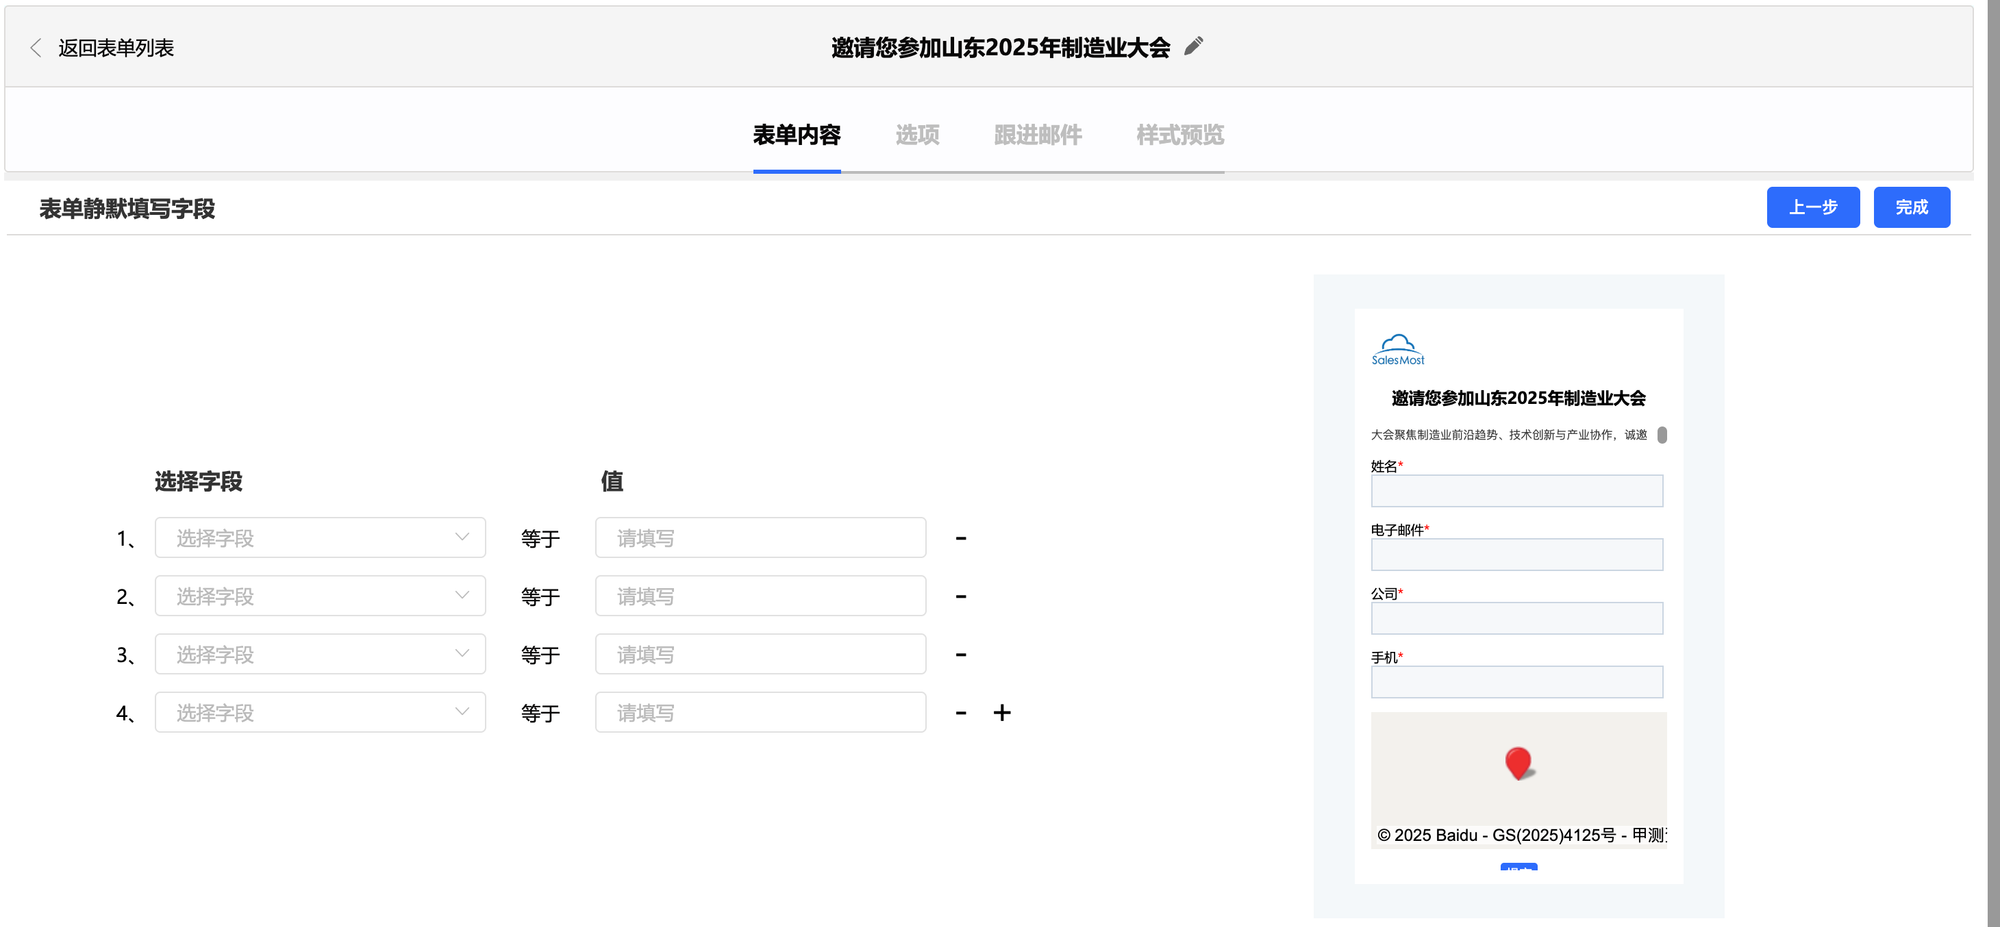Remove row 4 with its minus icon
The width and height of the screenshot is (2000, 927).
pyautogui.click(x=961, y=713)
